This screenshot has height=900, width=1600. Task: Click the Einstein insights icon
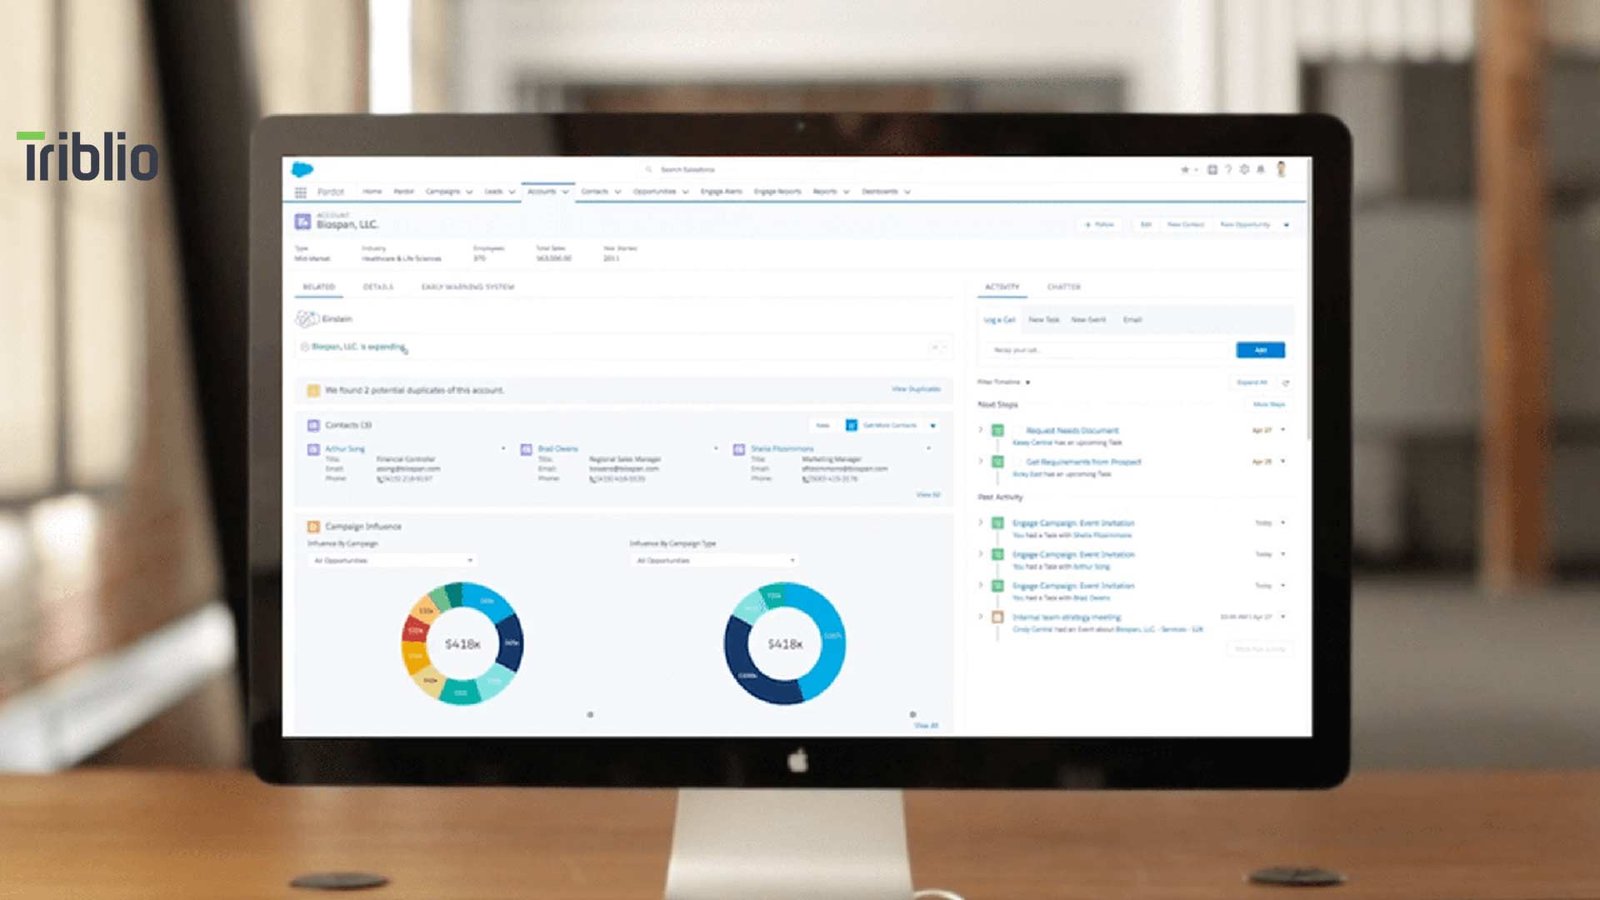click(x=306, y=317)
